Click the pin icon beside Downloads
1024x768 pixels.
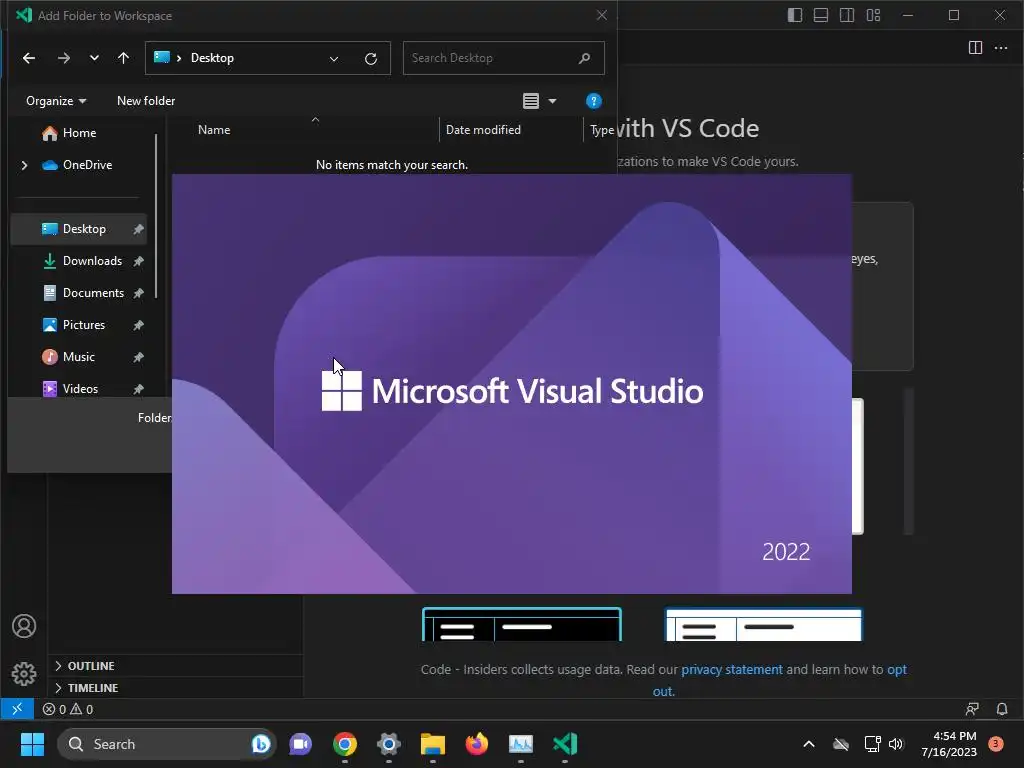click(138, 261)
